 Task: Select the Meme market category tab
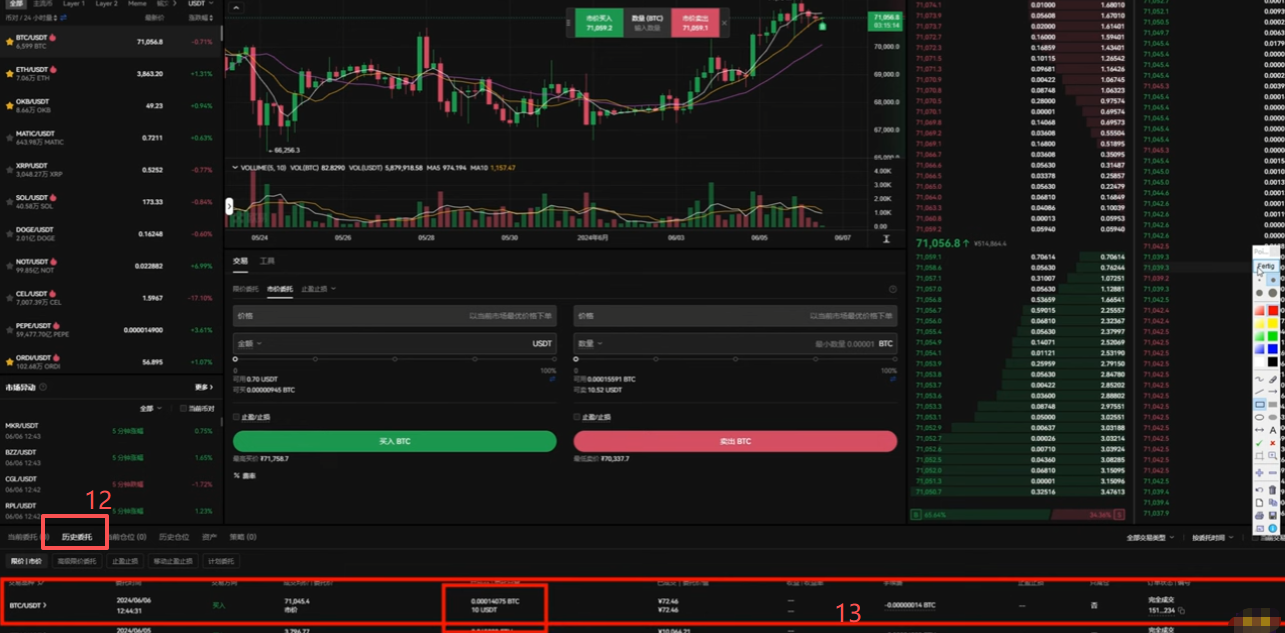point(137,4)
